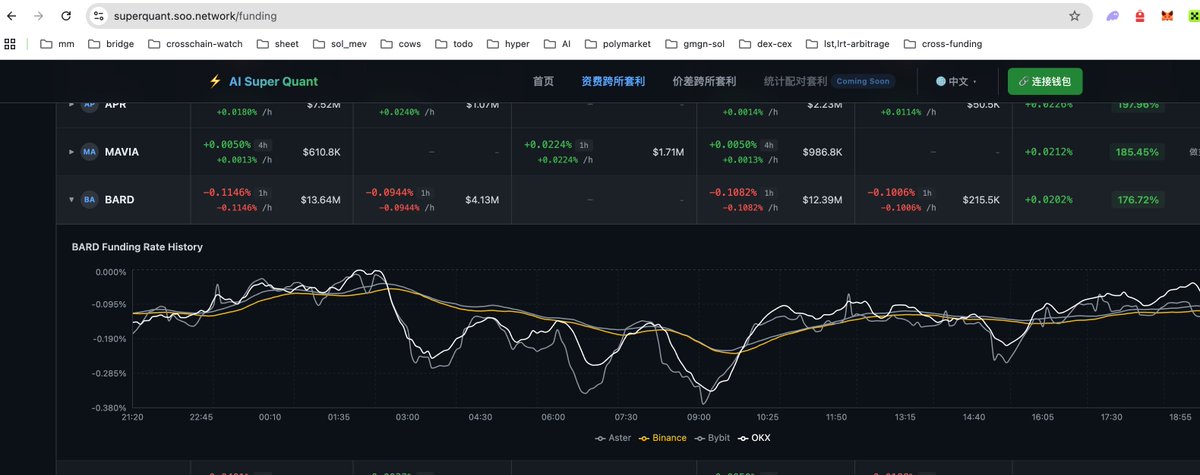Toggle the Bybit series in chart legend
The width and height of the screenshot is (1200, 475).
point(711,438)
